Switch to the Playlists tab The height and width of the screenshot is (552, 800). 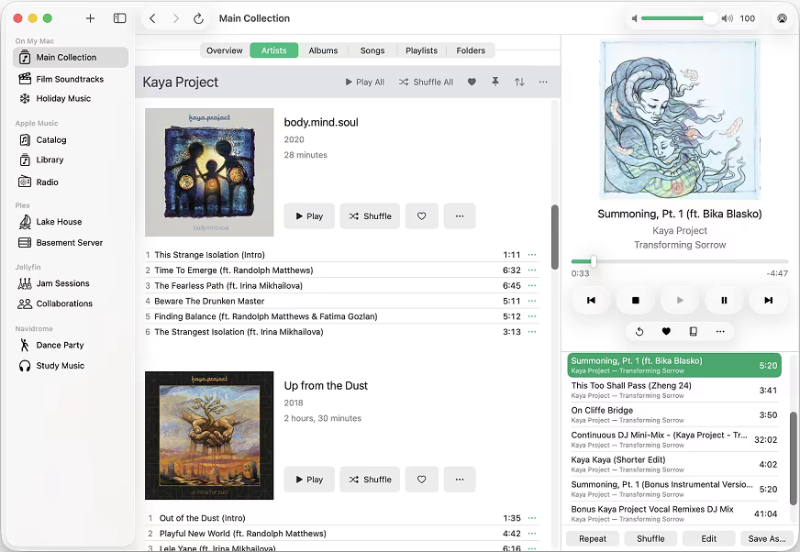click(x=421, y=50)
